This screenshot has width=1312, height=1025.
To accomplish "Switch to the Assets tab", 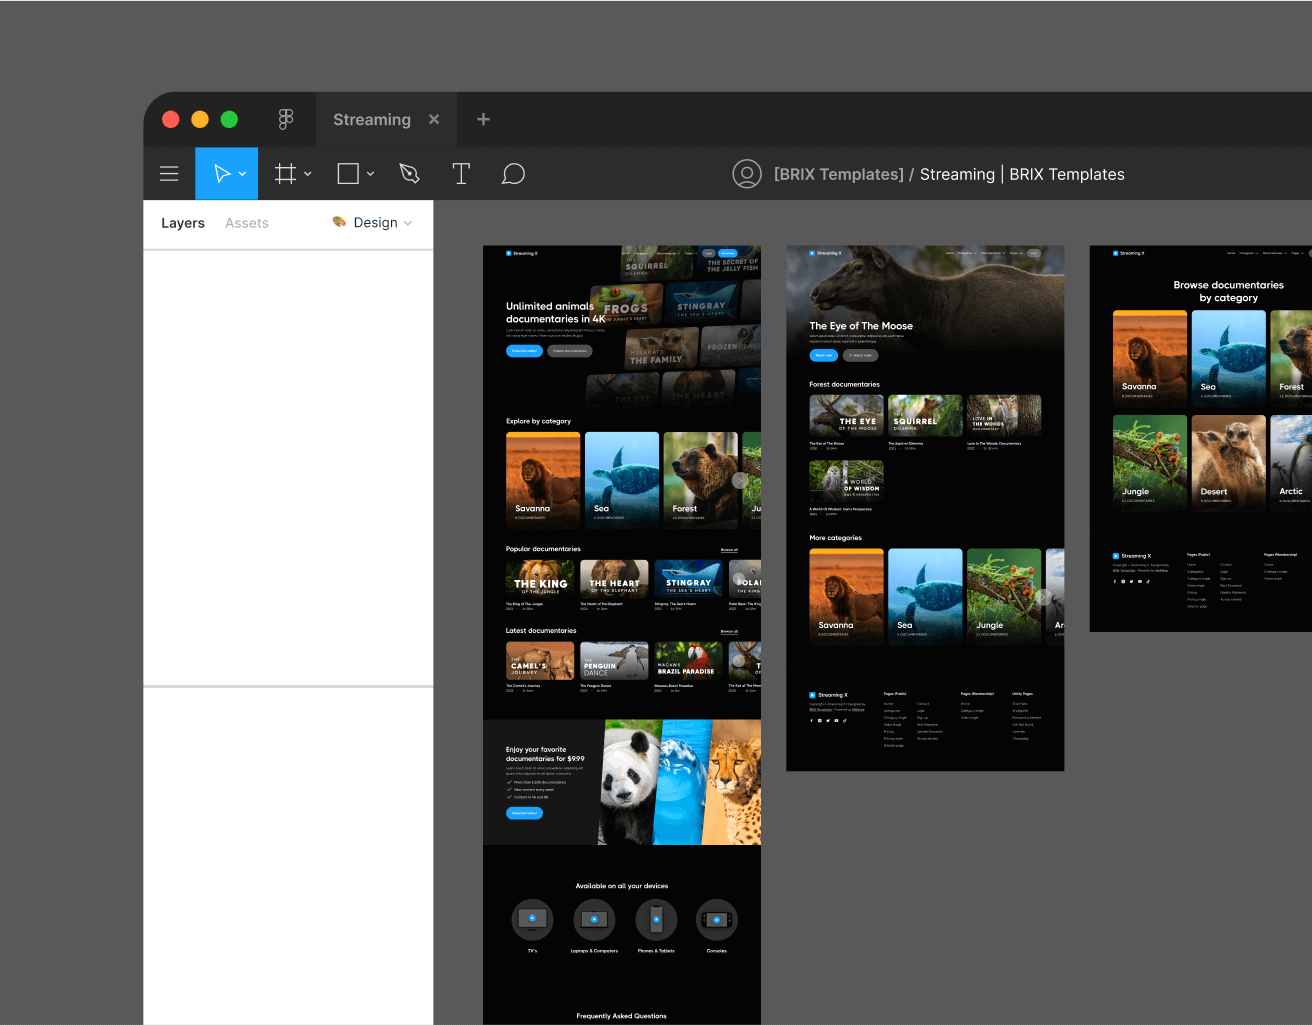I will point(247,223).
